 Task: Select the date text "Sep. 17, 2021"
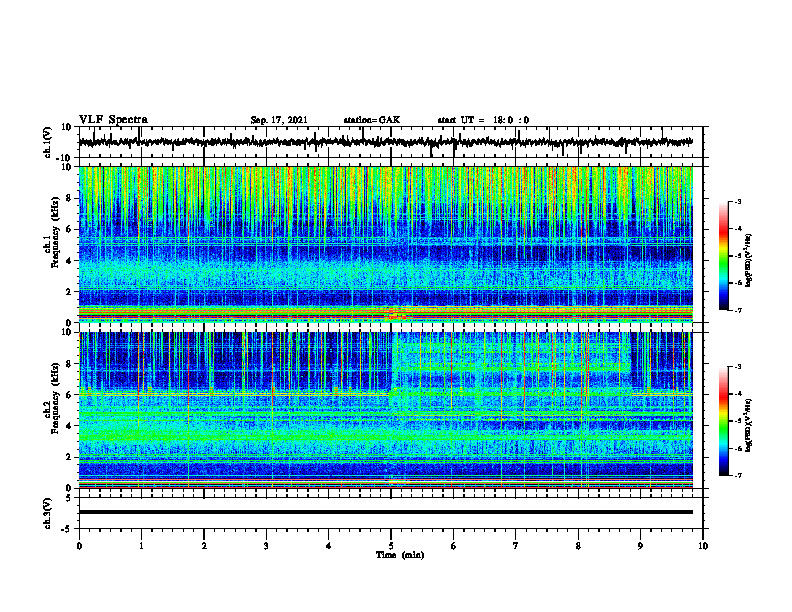pyautogui.click(x=279, y=120)
